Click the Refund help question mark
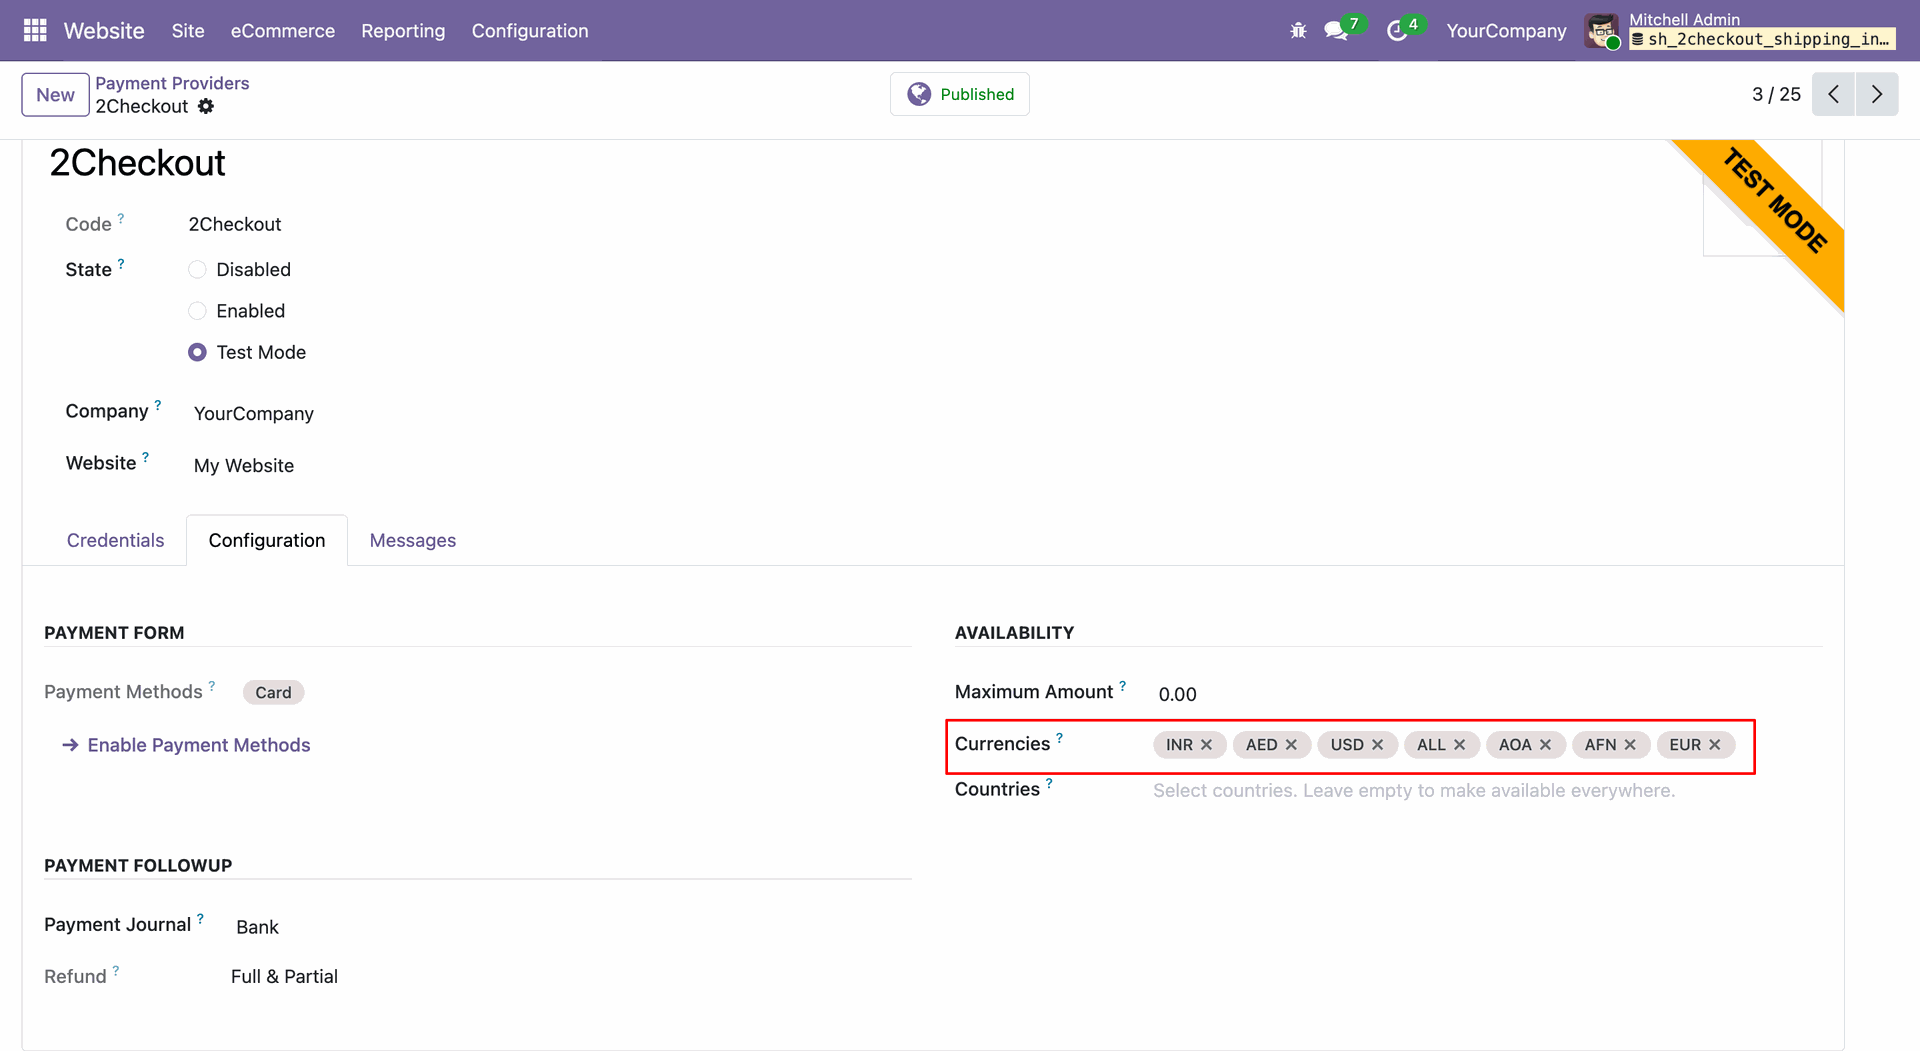The height and width of the screenshot is (1051, 1920). coord(116,970)
